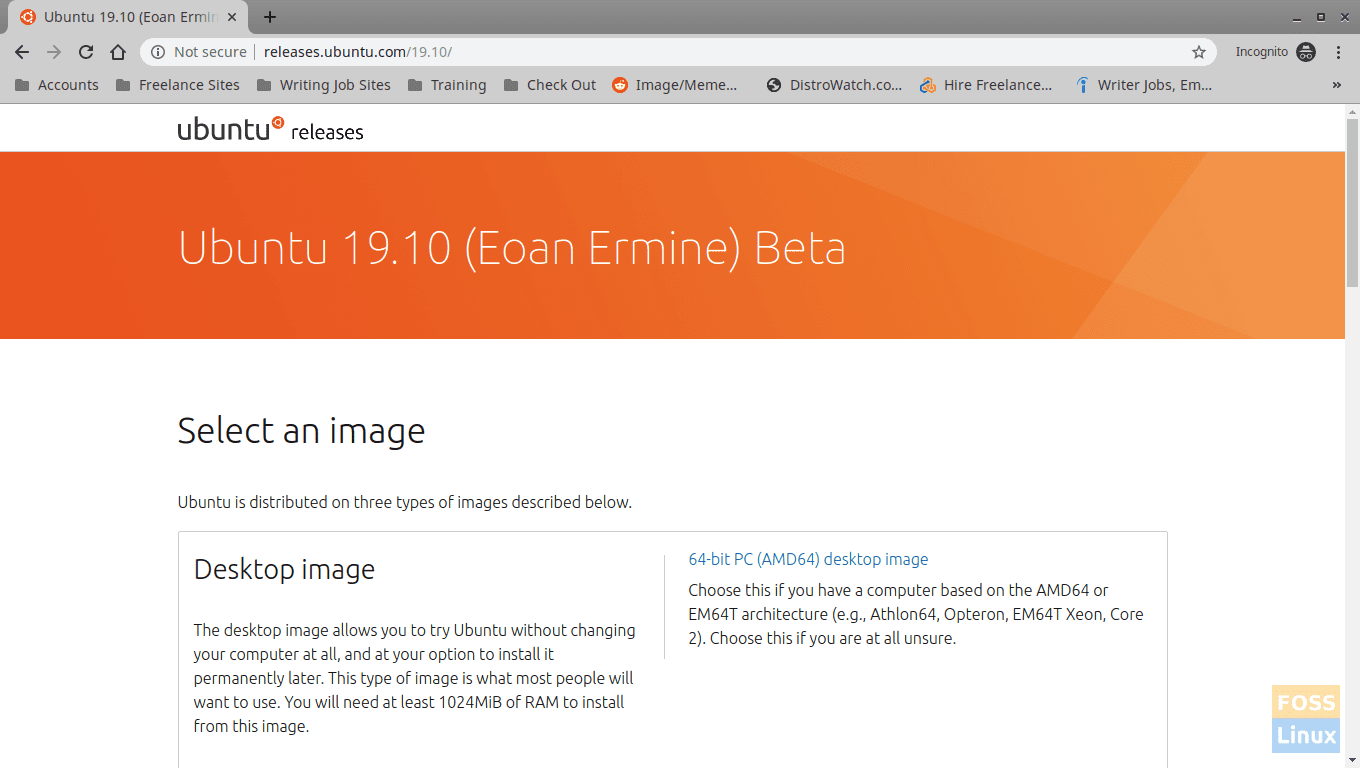
Task: Click the Ubuntu 19.10 (Eoan Ermine) Beta banner title
Action: [x=512, y=248]
